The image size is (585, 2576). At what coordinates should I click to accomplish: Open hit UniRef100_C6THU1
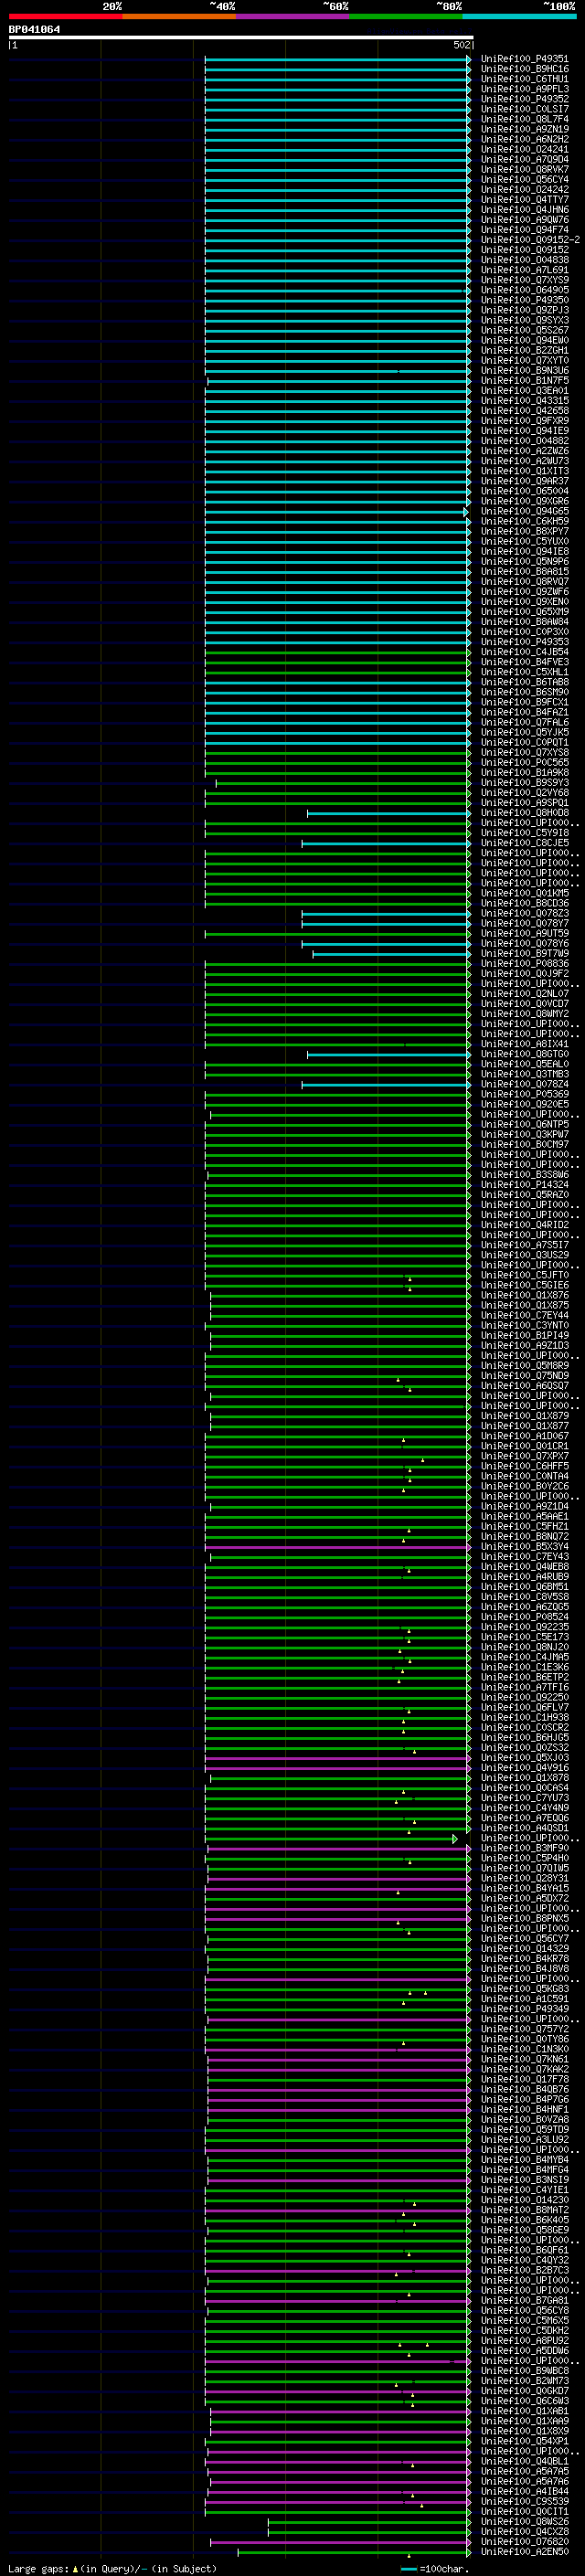[x=524, y=79]
